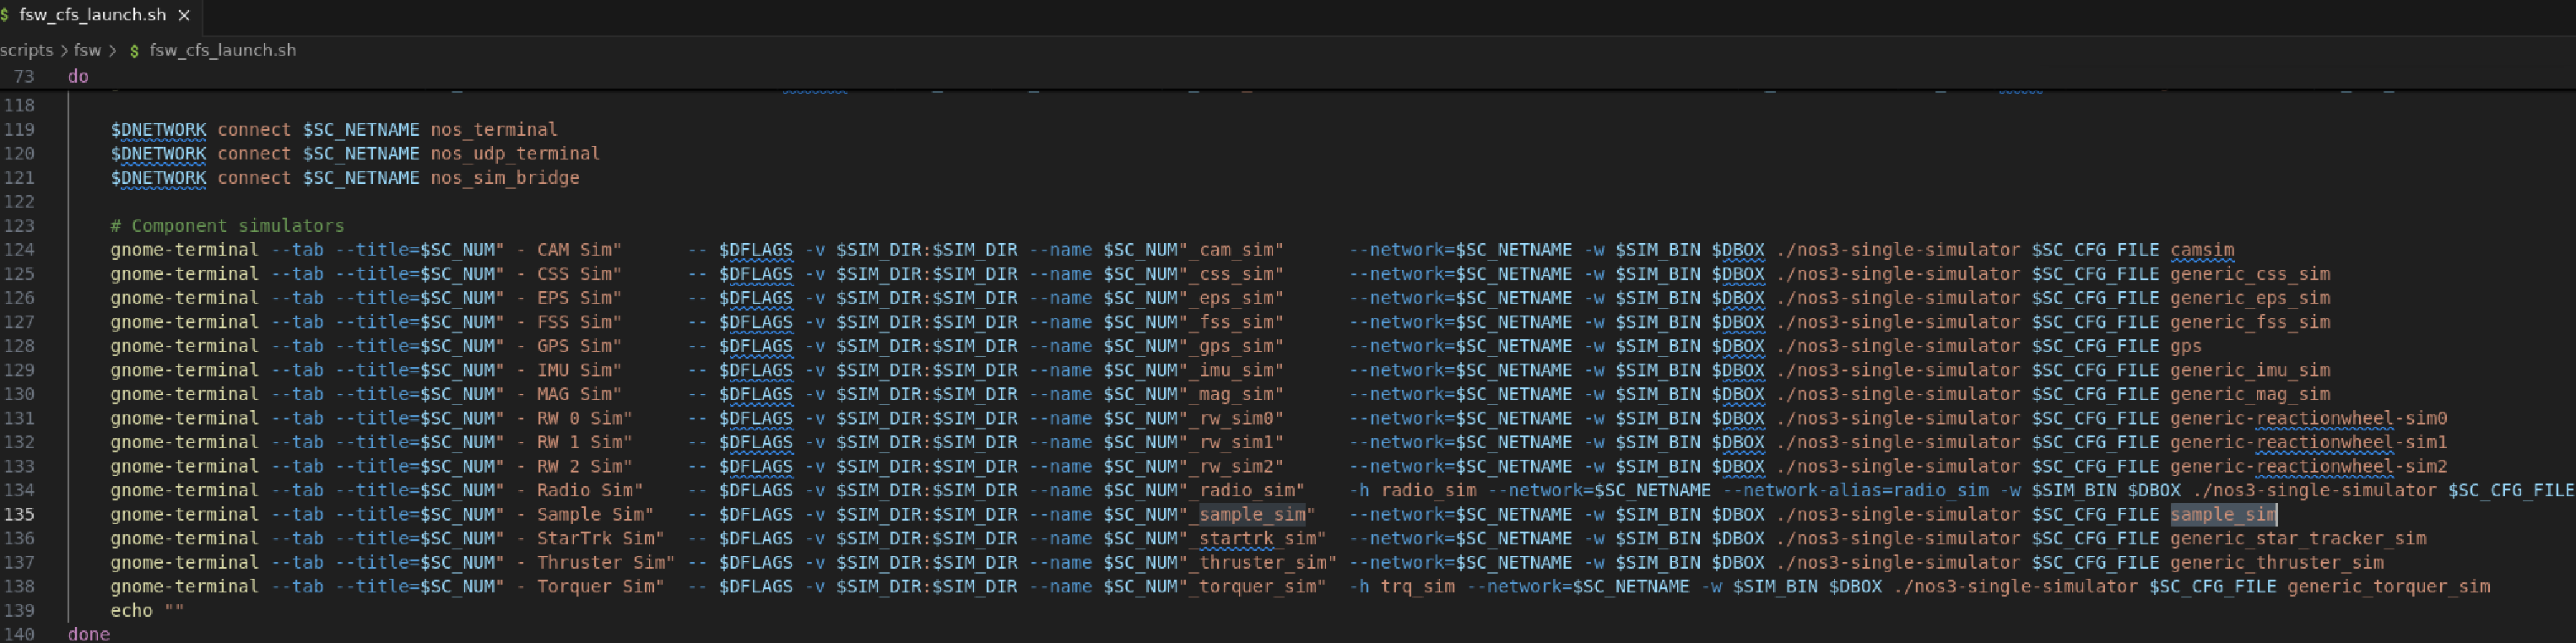Click 'generic_star_tracker_sim' on line 136
The image size is (2576, 643).
pos(2298,539)
